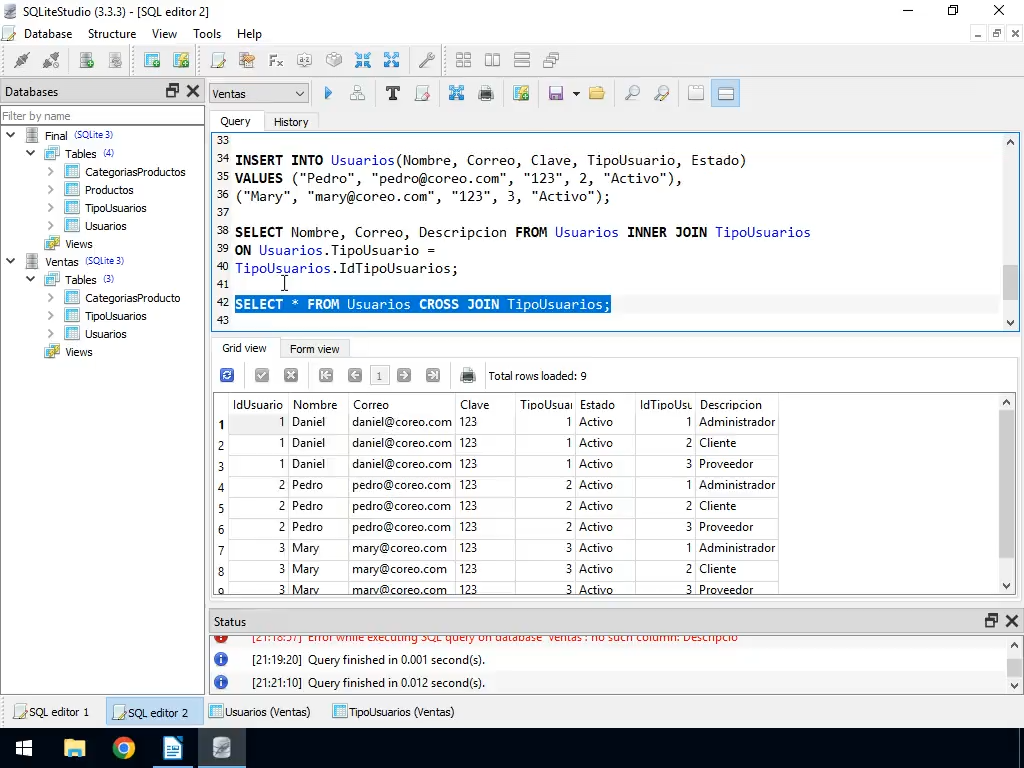Collapse the Final database tree node
Viewport: 1024px width, 768px height.
[11, 135]
